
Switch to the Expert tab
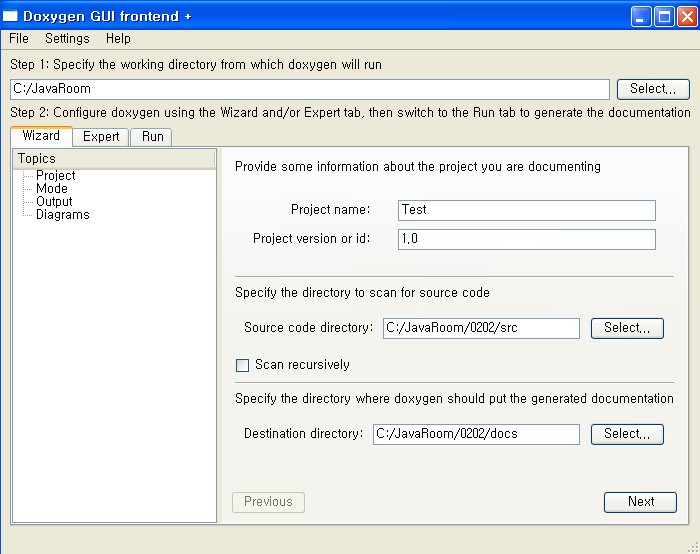pos(101,137)
